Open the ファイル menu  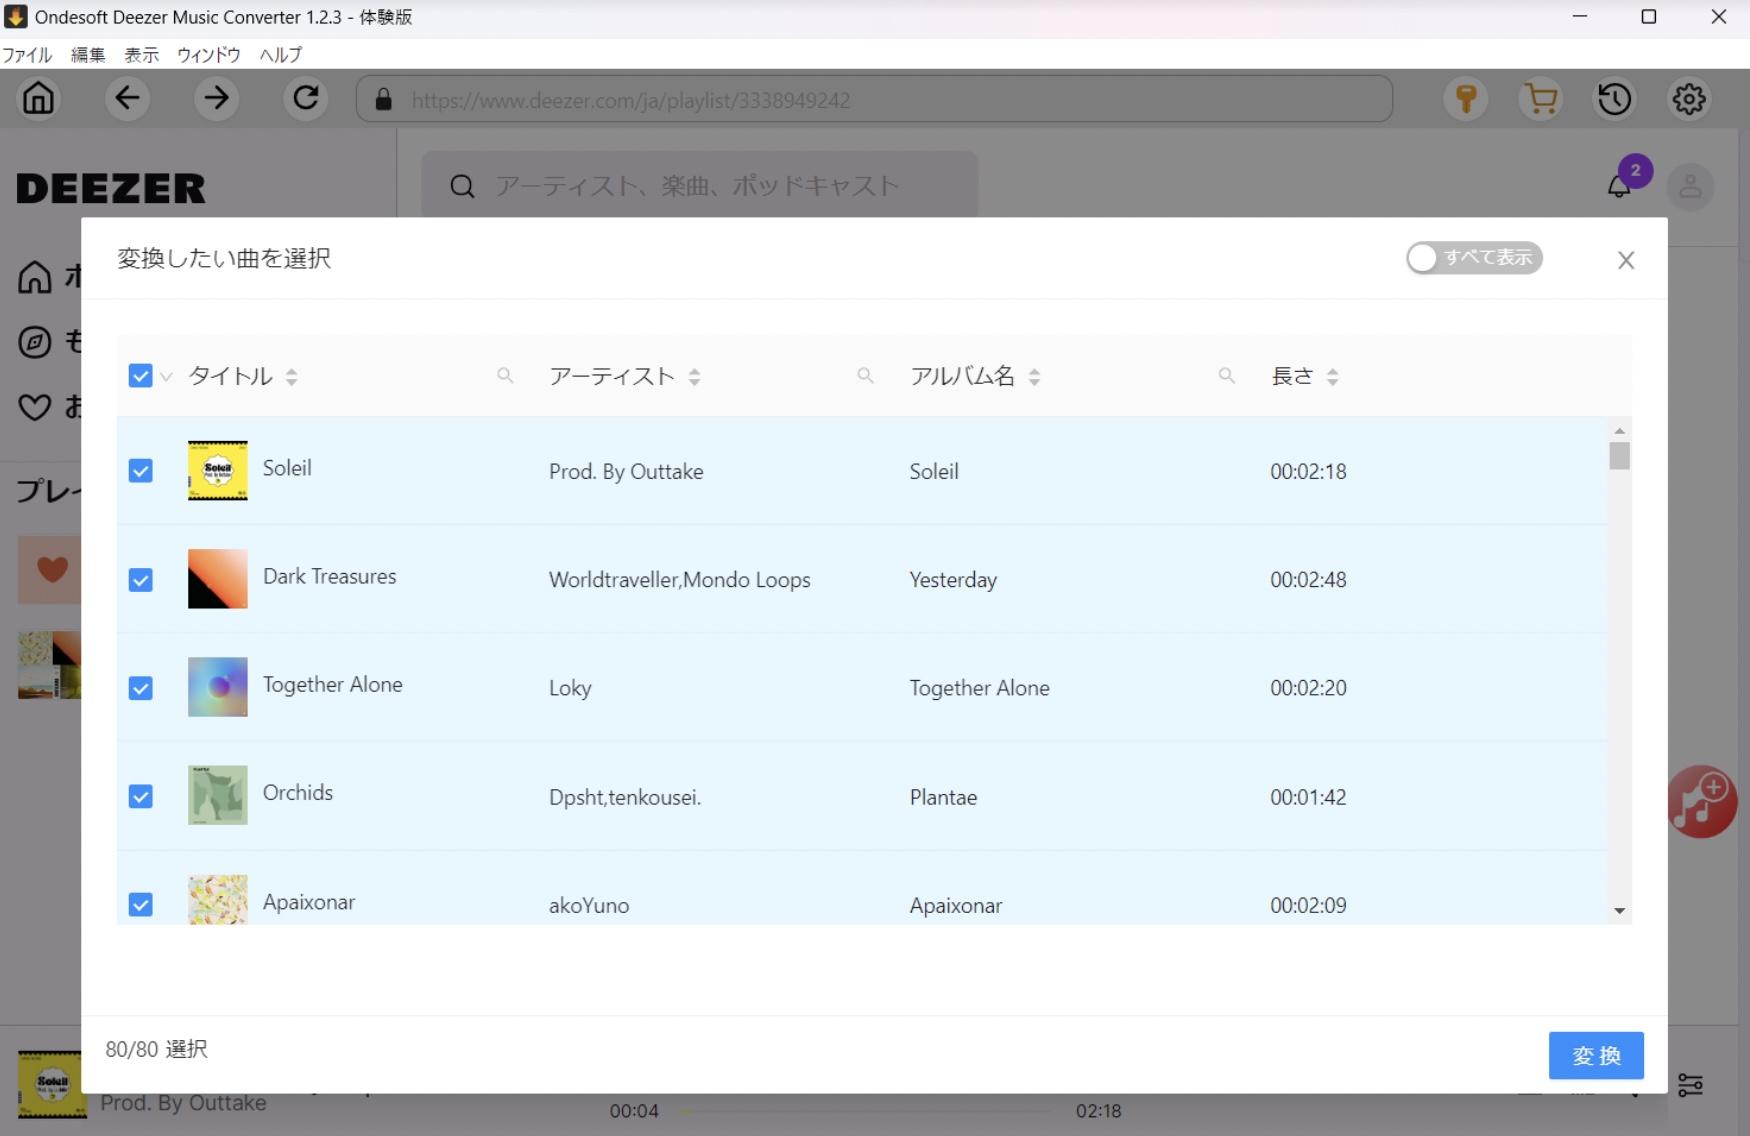tap(27, 55)
